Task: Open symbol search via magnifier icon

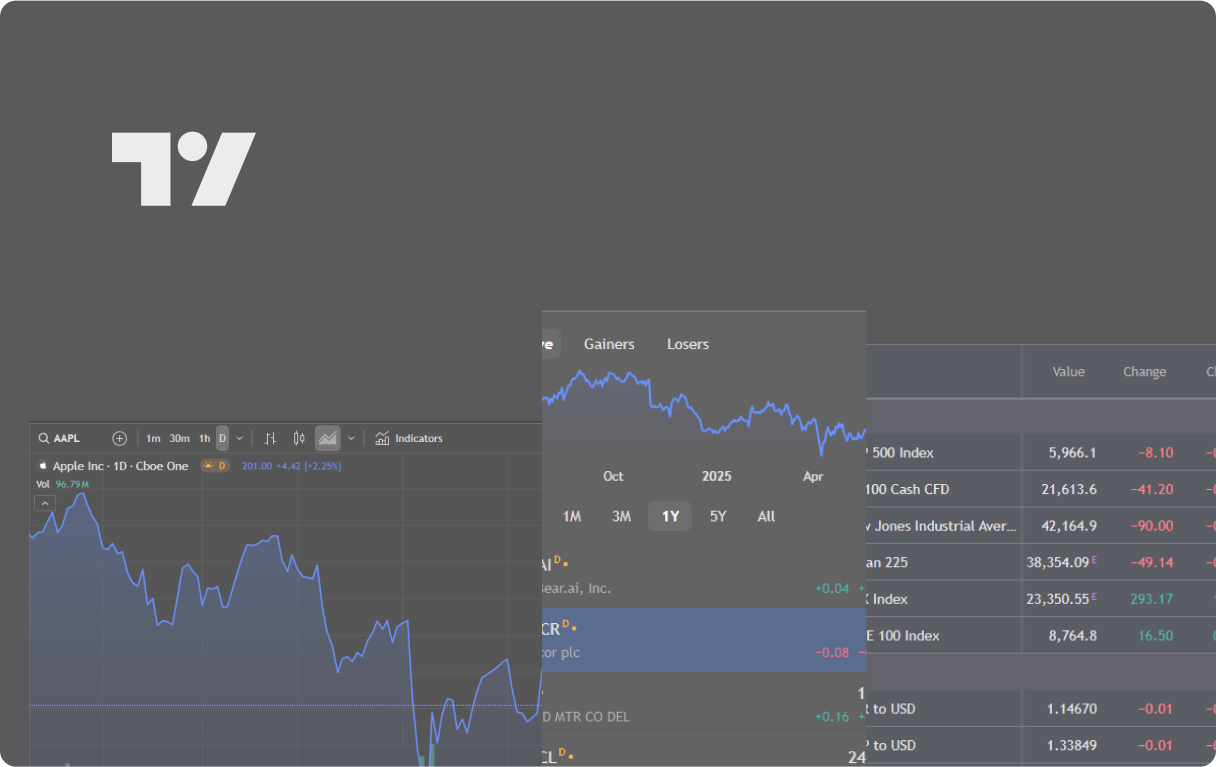Action: 44,438
